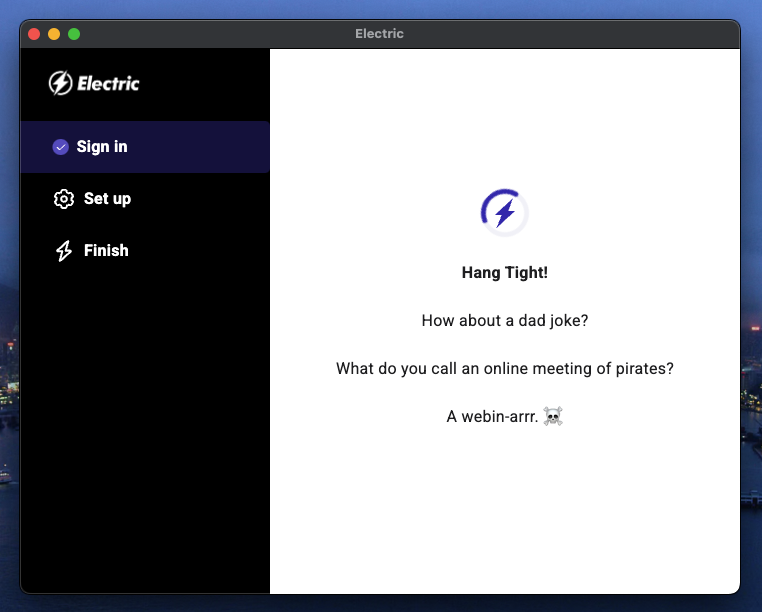This screenshot has height=612, width=762.
Task: Click the Finish lightning bolt icon
Action: pos(64,251)
